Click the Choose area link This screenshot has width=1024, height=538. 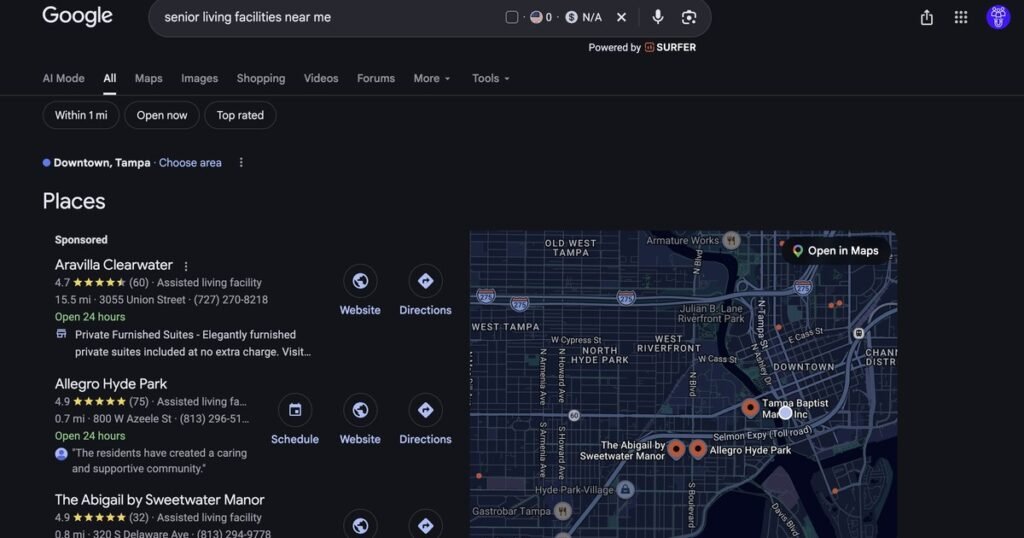(190, 163)
